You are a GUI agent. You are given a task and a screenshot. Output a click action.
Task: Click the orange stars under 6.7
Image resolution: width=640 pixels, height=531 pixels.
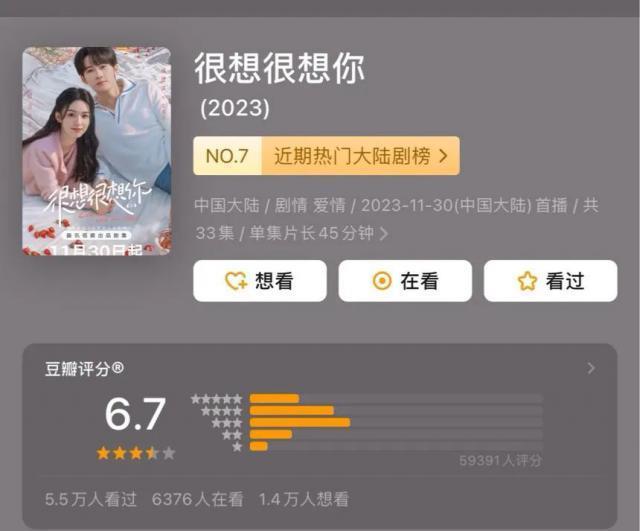coord(136,453)
